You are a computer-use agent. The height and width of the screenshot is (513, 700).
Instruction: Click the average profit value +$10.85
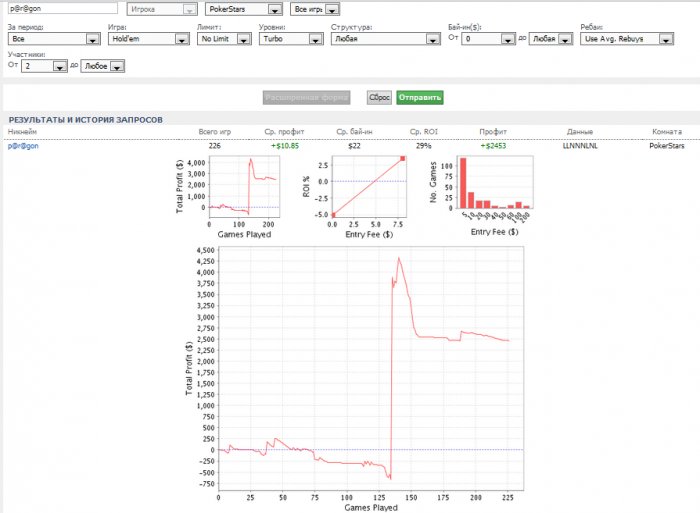(x=285, y=146)
